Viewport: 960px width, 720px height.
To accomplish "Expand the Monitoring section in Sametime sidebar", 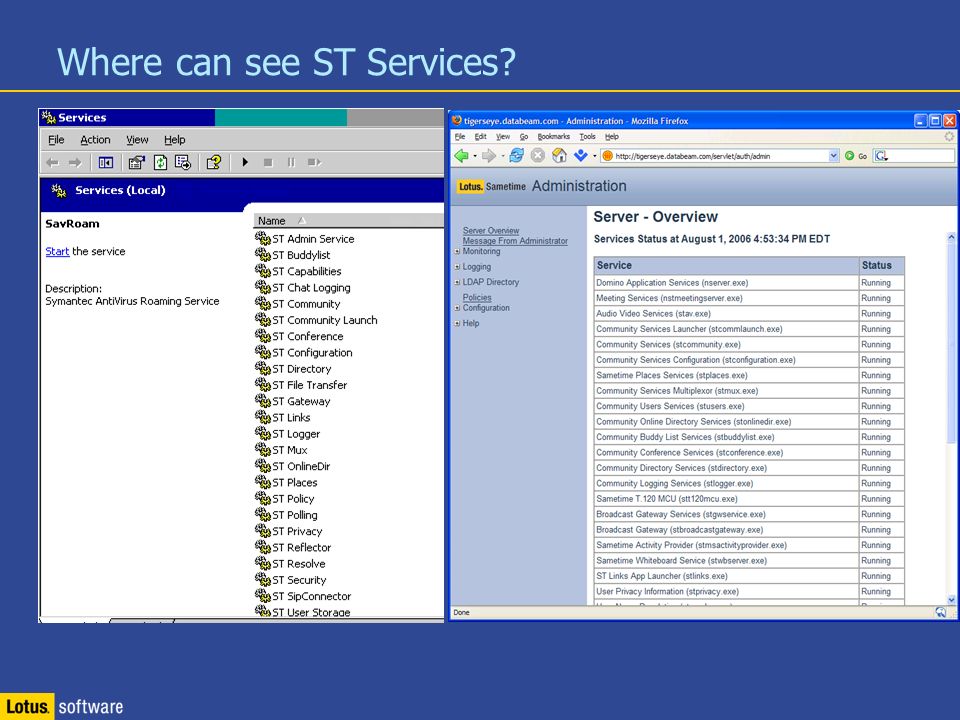I will [457, 252].
